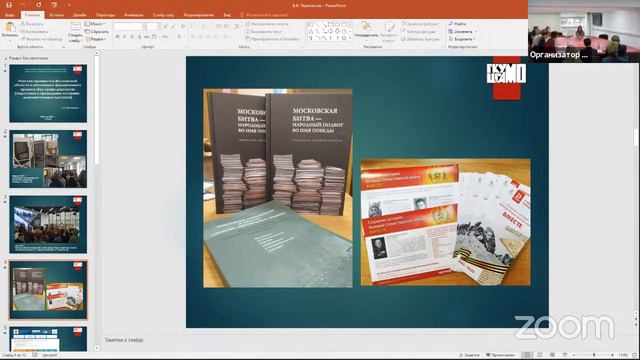Click the slide panel vertical scrollbar
Viewport: 640px width, 360px height.
point(97,110)
